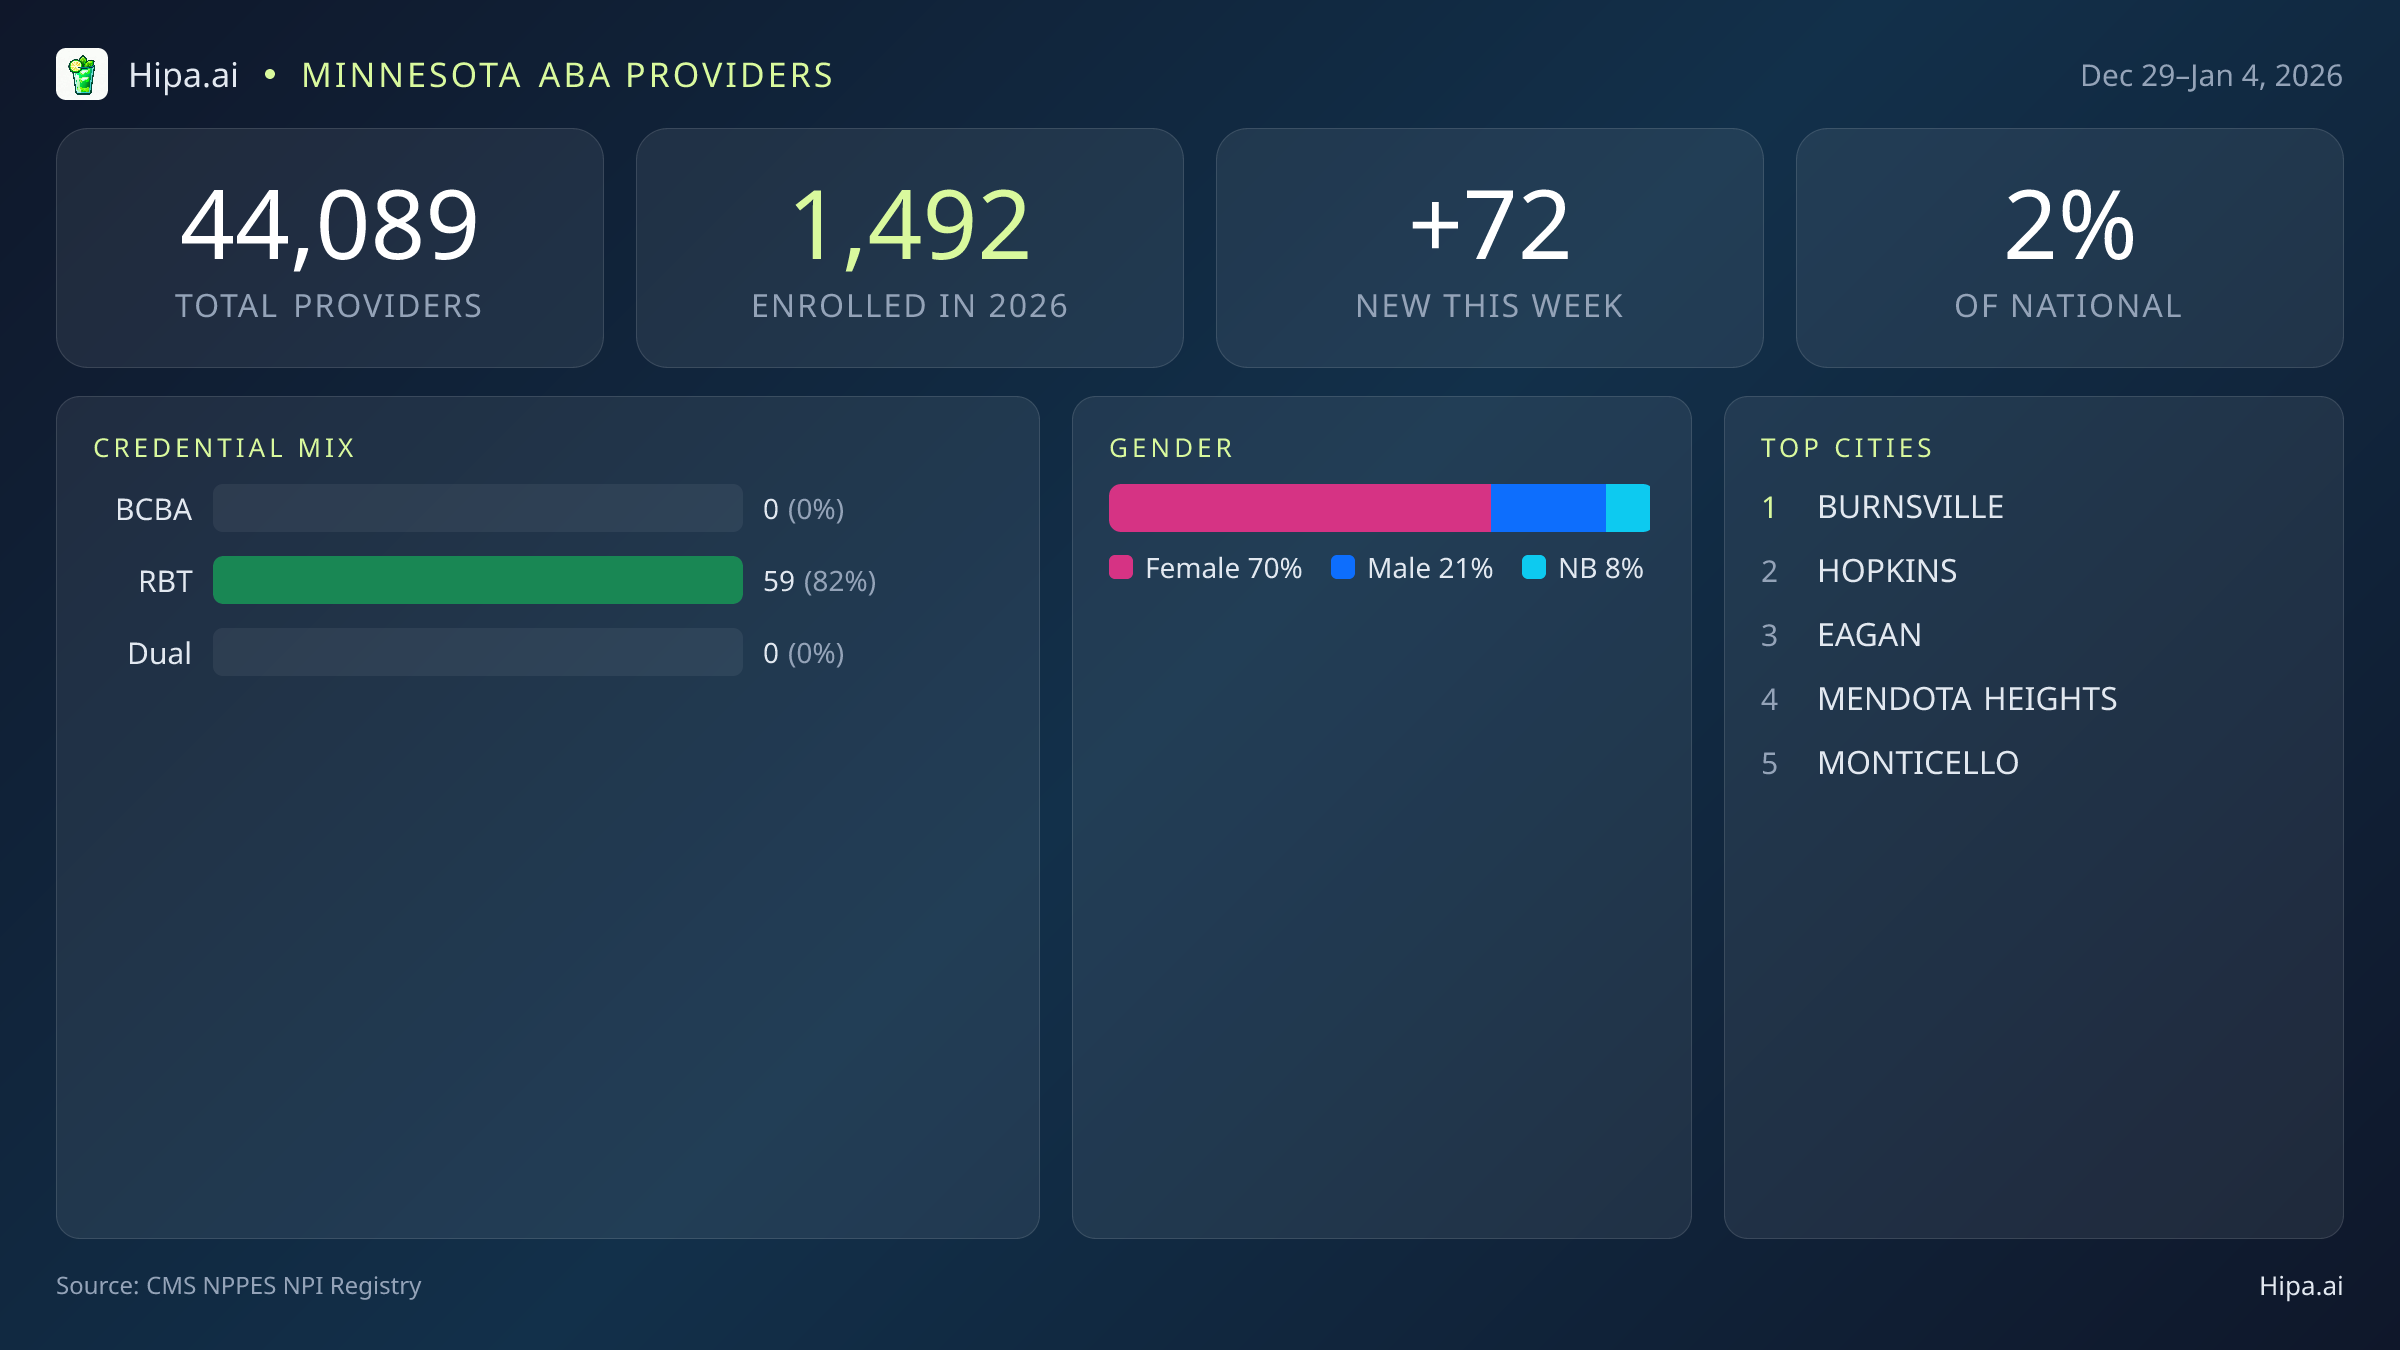Open the CMS NPPES NPI Registry source link

click(239, 1286)
